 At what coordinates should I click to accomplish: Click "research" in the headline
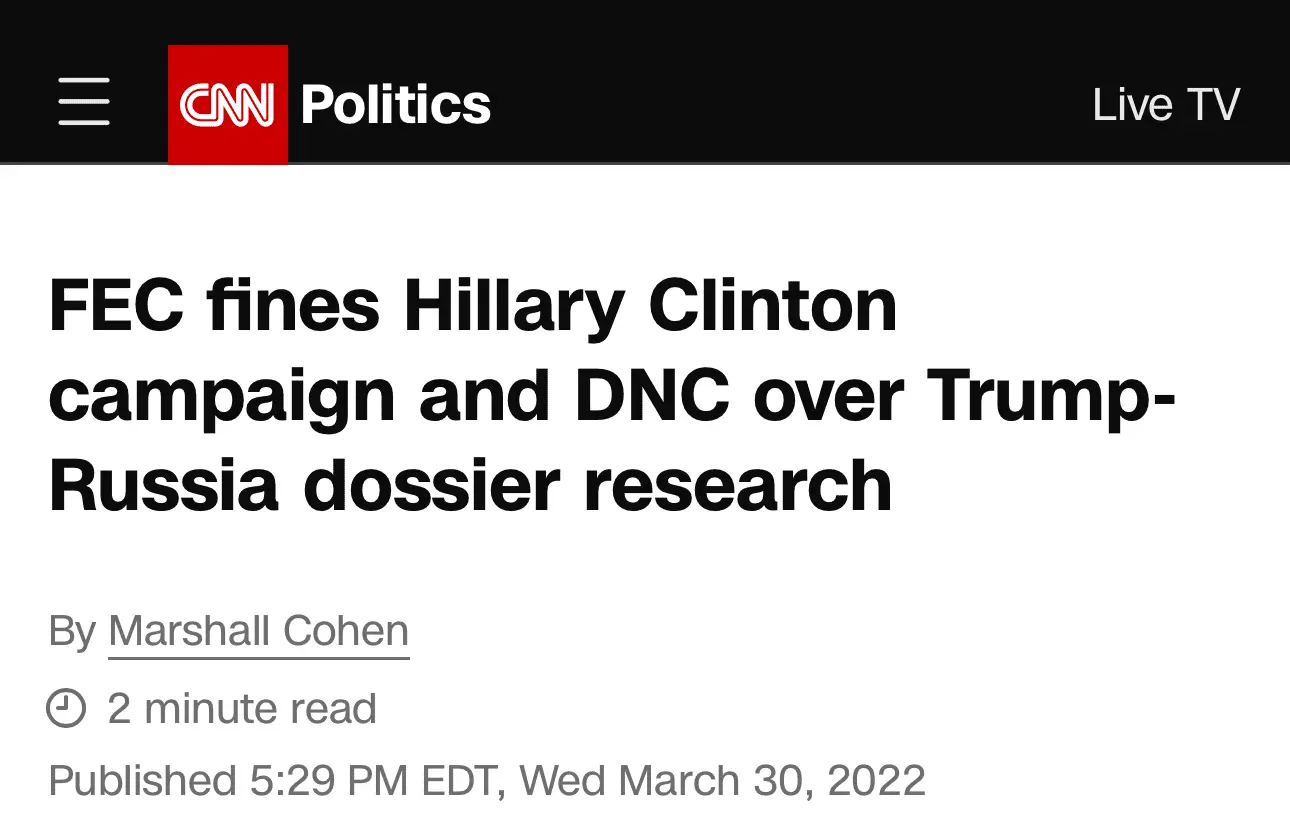point(737,486)
